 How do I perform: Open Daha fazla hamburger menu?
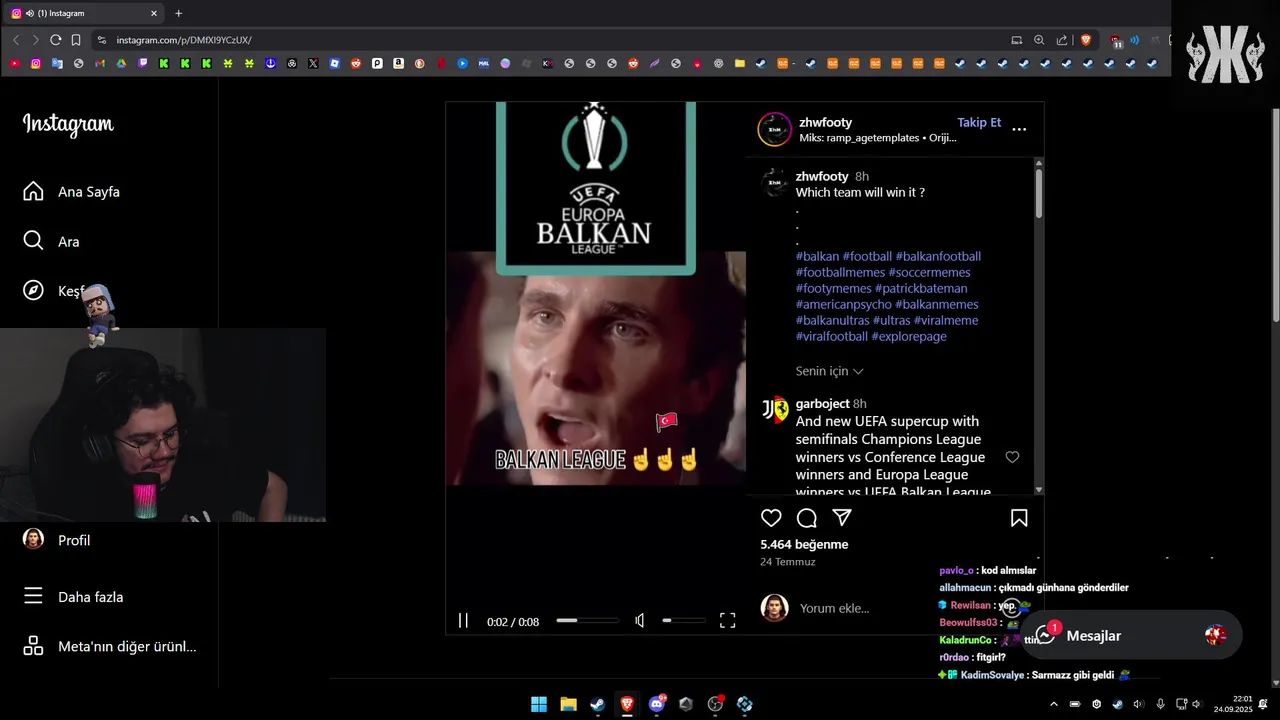point(74,596)
